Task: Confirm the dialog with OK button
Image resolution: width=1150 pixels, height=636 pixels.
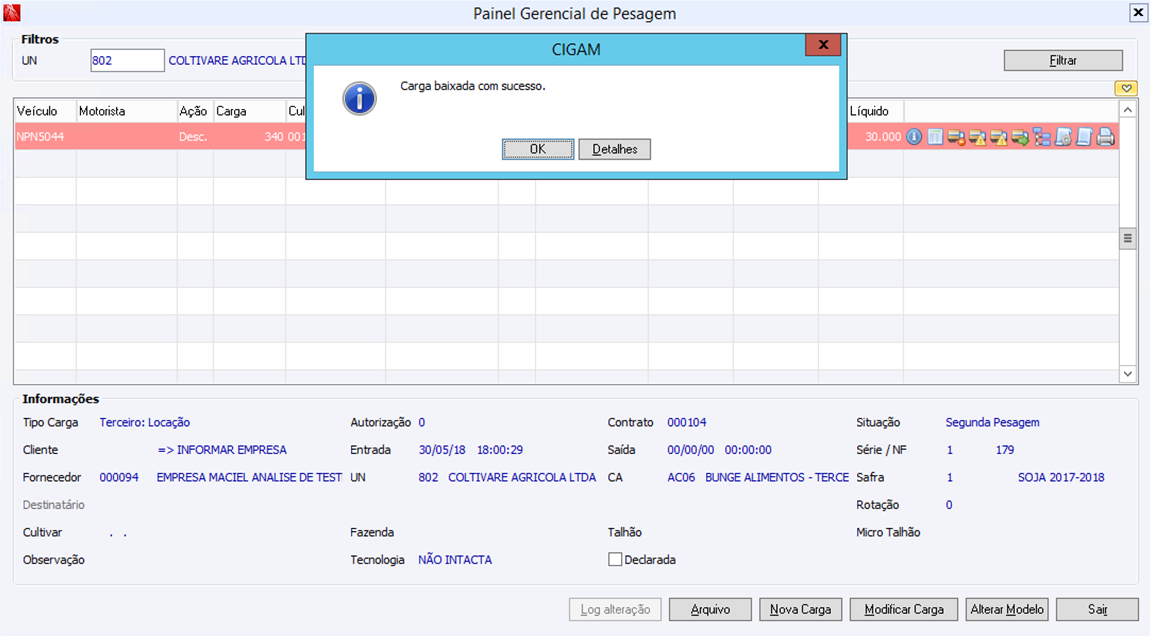Action: point(538,149)
